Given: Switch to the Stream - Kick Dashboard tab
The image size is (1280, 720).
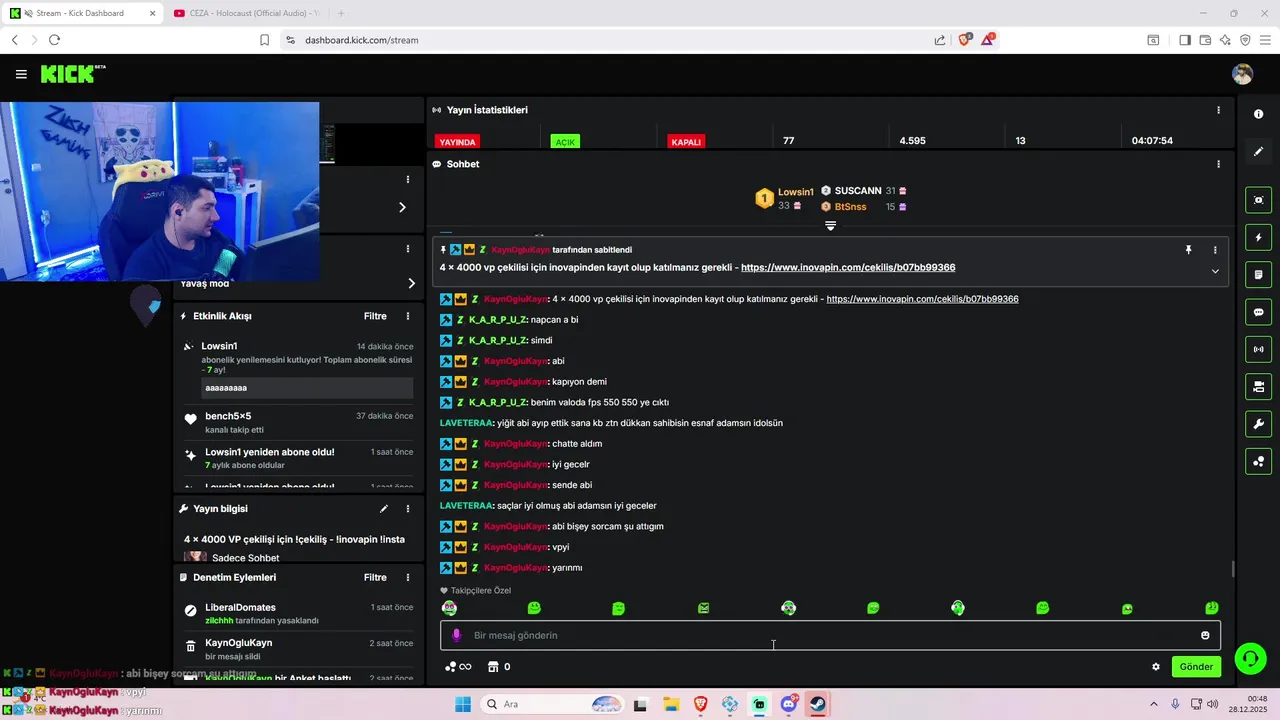Looking at the screenshot, I should pos(81,13).
